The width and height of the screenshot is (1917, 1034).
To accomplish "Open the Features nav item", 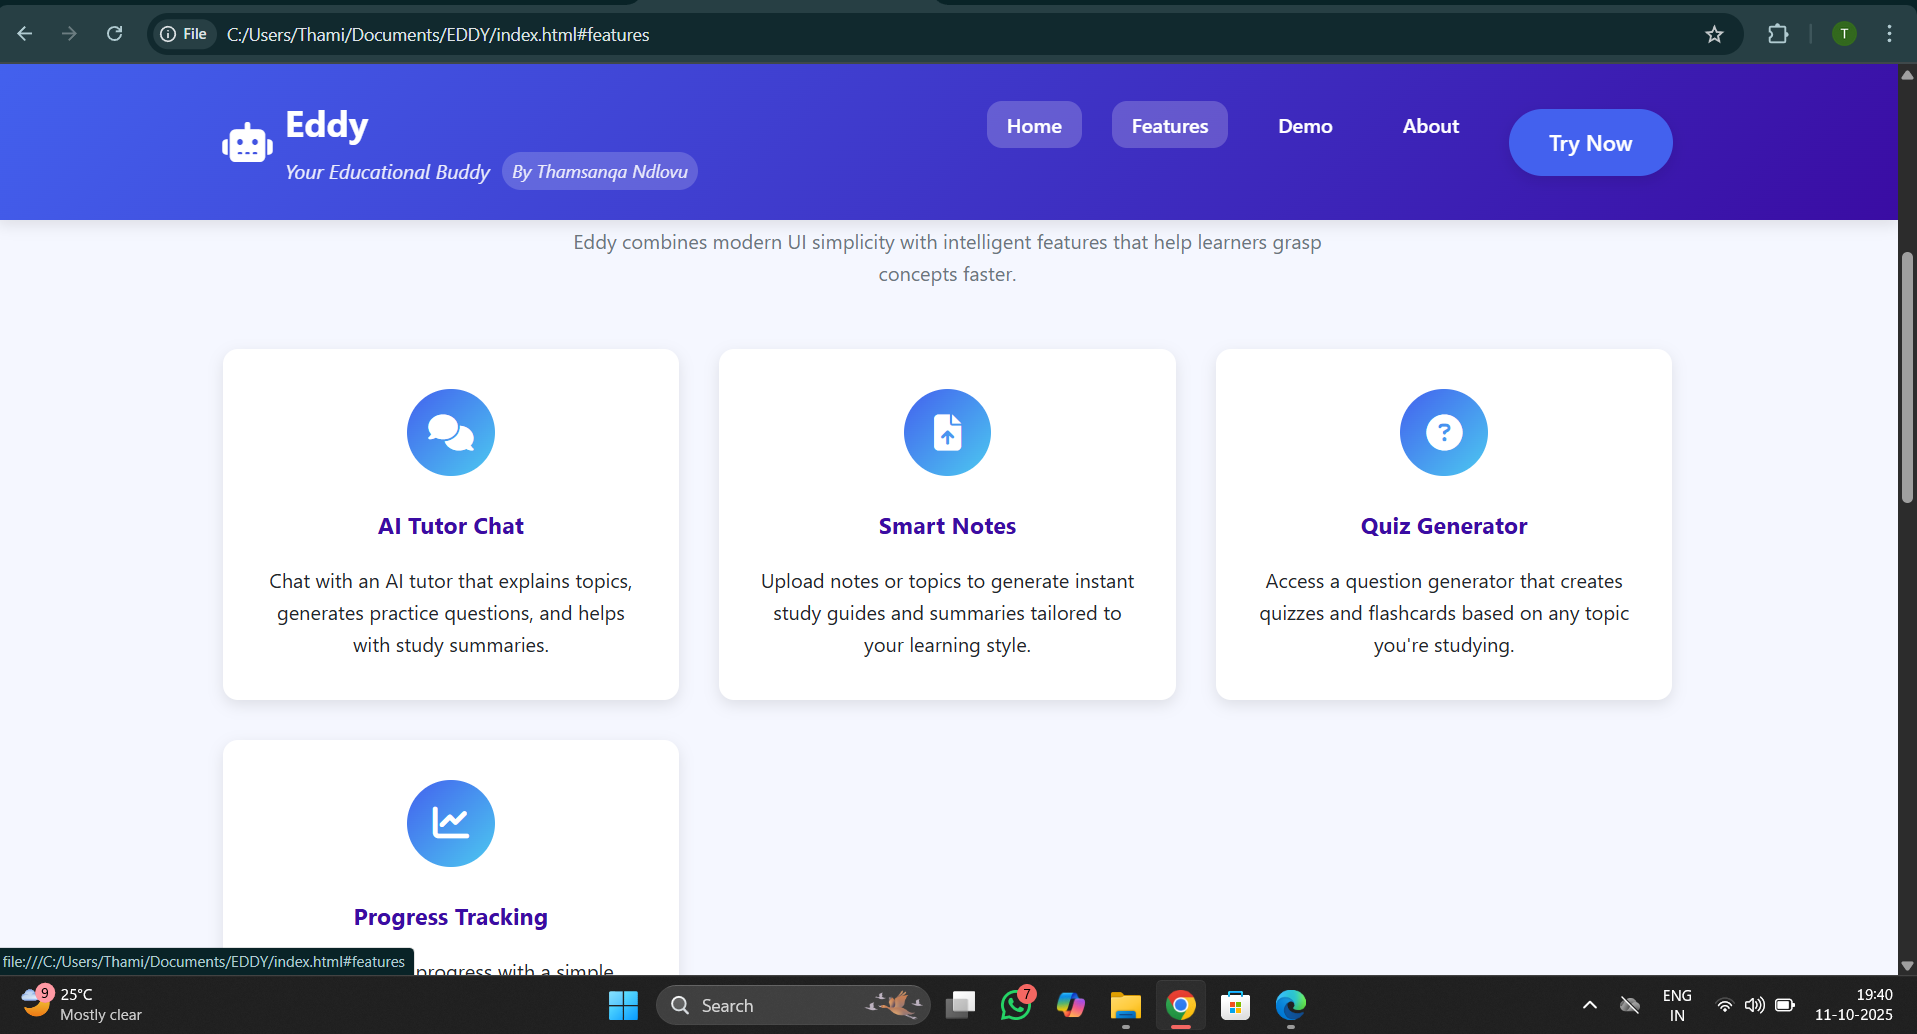I will 1170,125.
